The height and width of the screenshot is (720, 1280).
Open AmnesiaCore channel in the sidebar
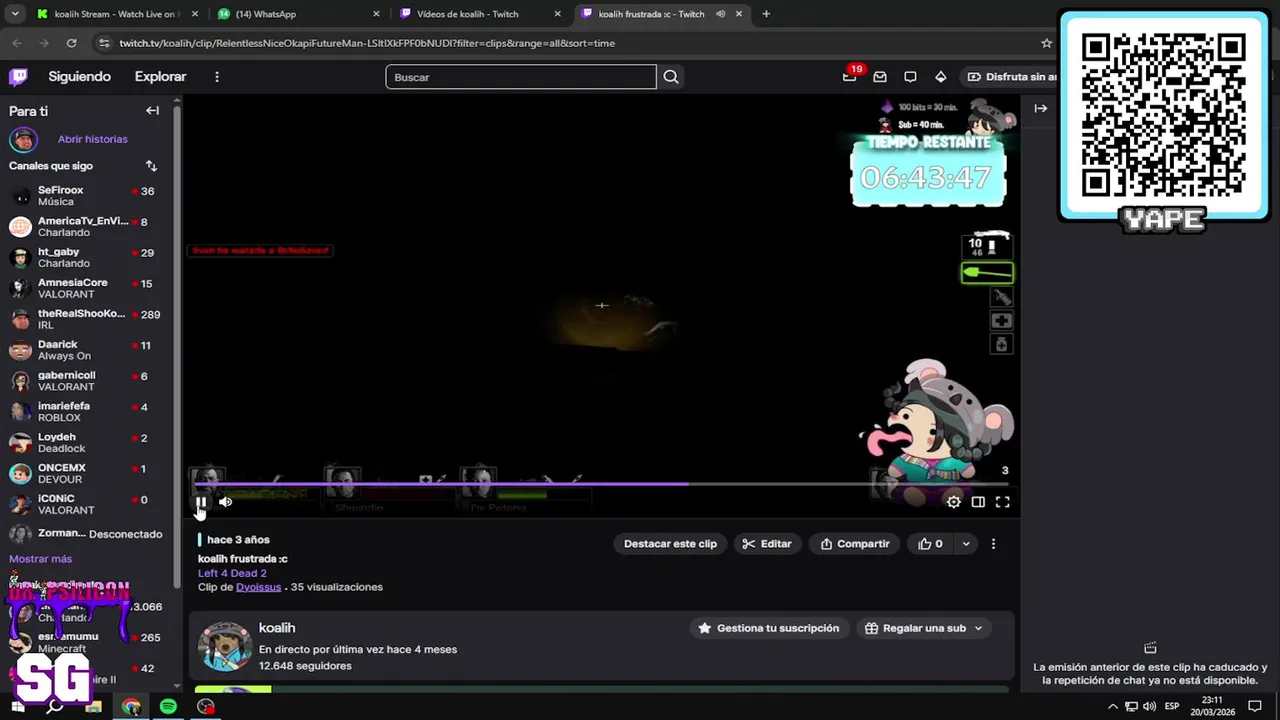click(x=88, y=289)
